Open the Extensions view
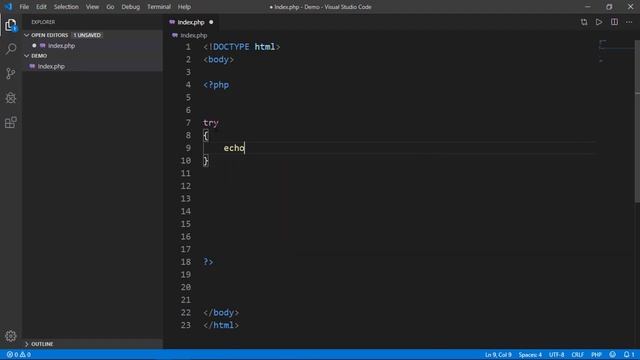The width and height of the screenshot is (640, 360). [x=11, y=122]
